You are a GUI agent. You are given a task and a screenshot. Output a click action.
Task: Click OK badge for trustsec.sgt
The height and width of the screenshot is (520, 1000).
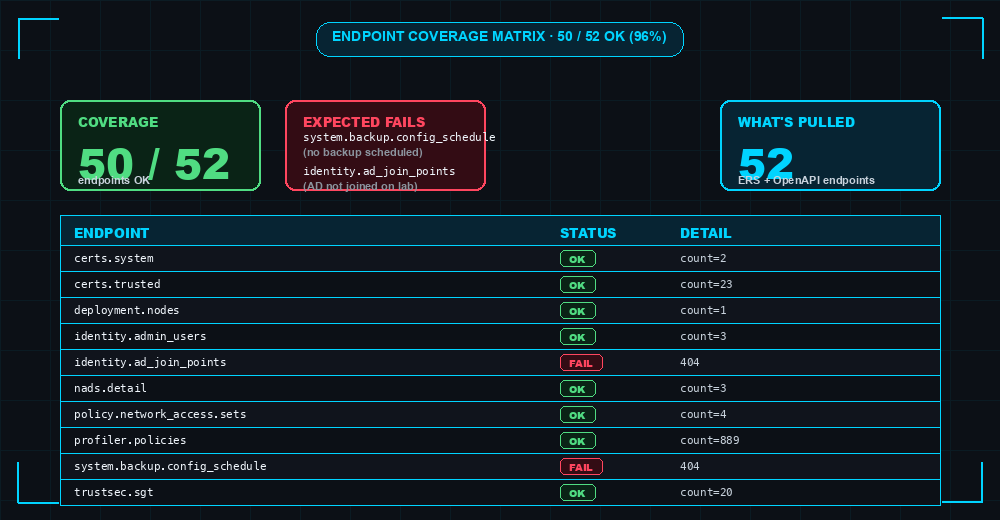(x=578, y=493)
